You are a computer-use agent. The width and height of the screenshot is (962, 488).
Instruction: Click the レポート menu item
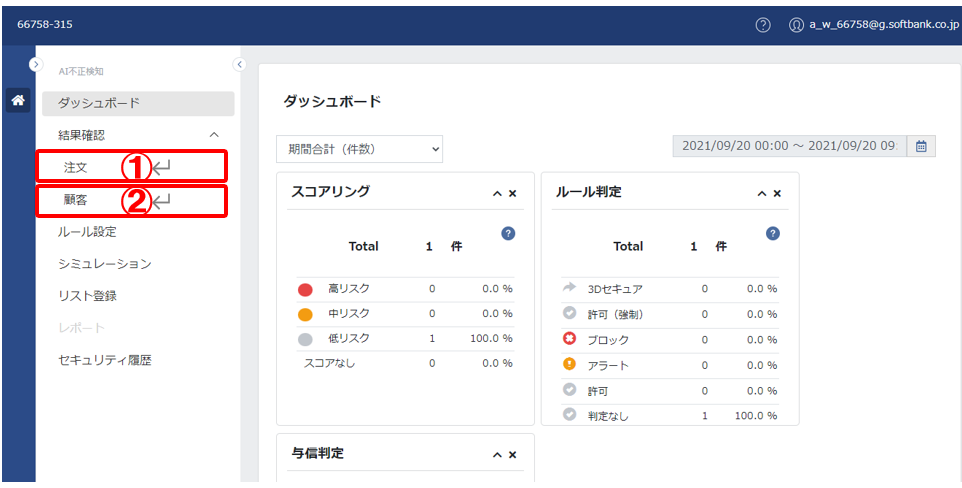[82, 328]
